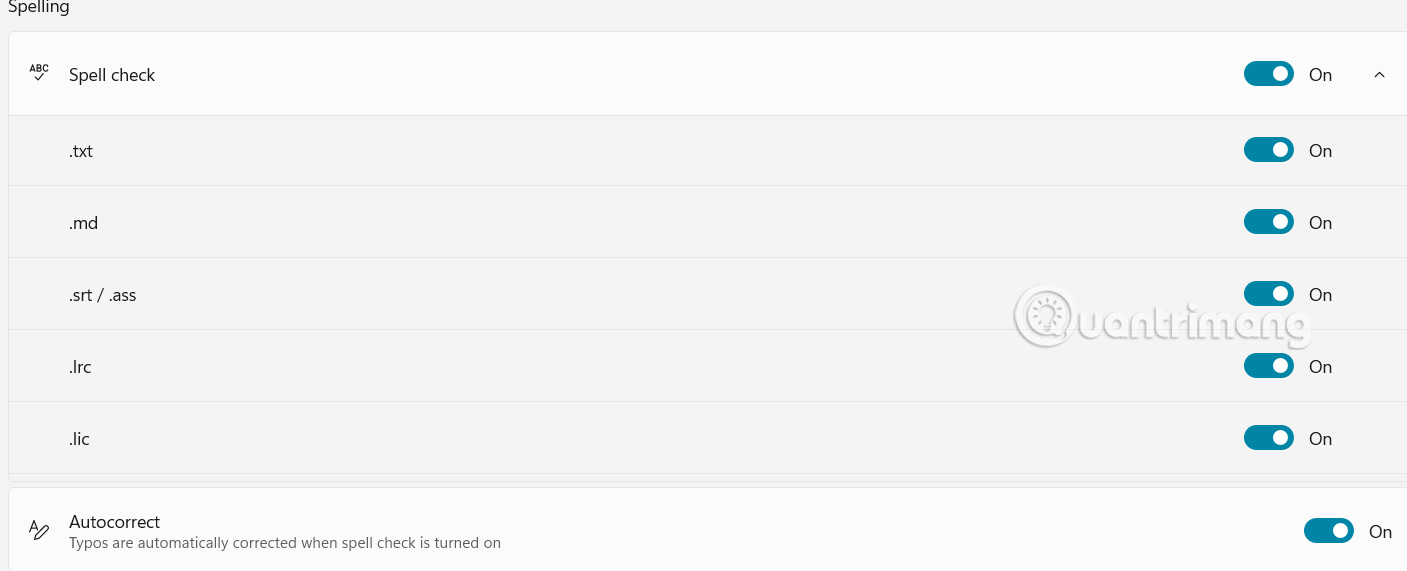The height and width of the screenshot is (571, 1407).
Task: Click the Autocorrect setting title
Action: [114, 522]
